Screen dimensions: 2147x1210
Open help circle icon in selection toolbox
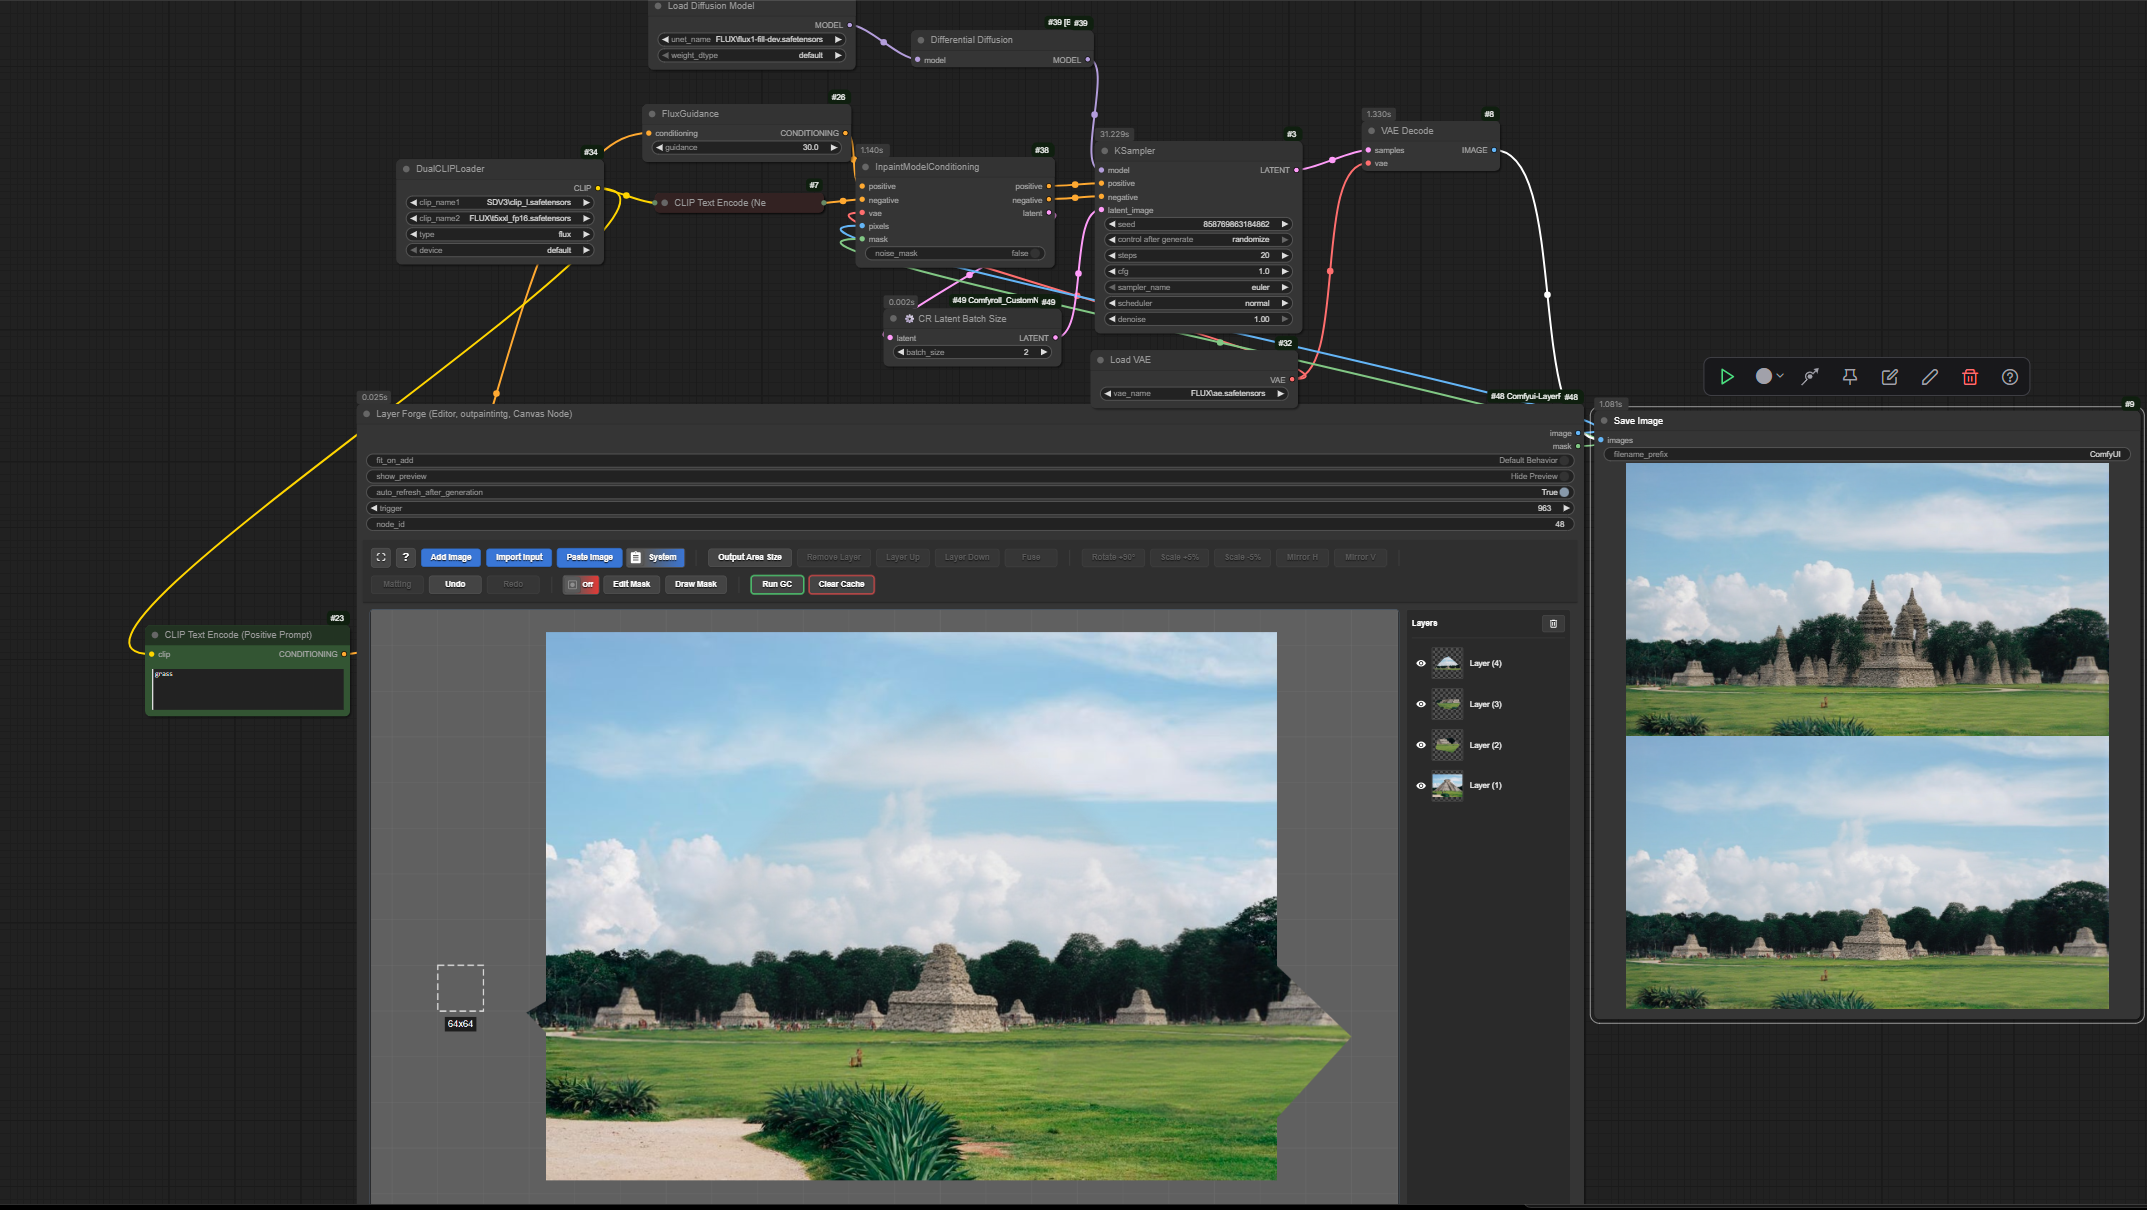[2010, 377]
